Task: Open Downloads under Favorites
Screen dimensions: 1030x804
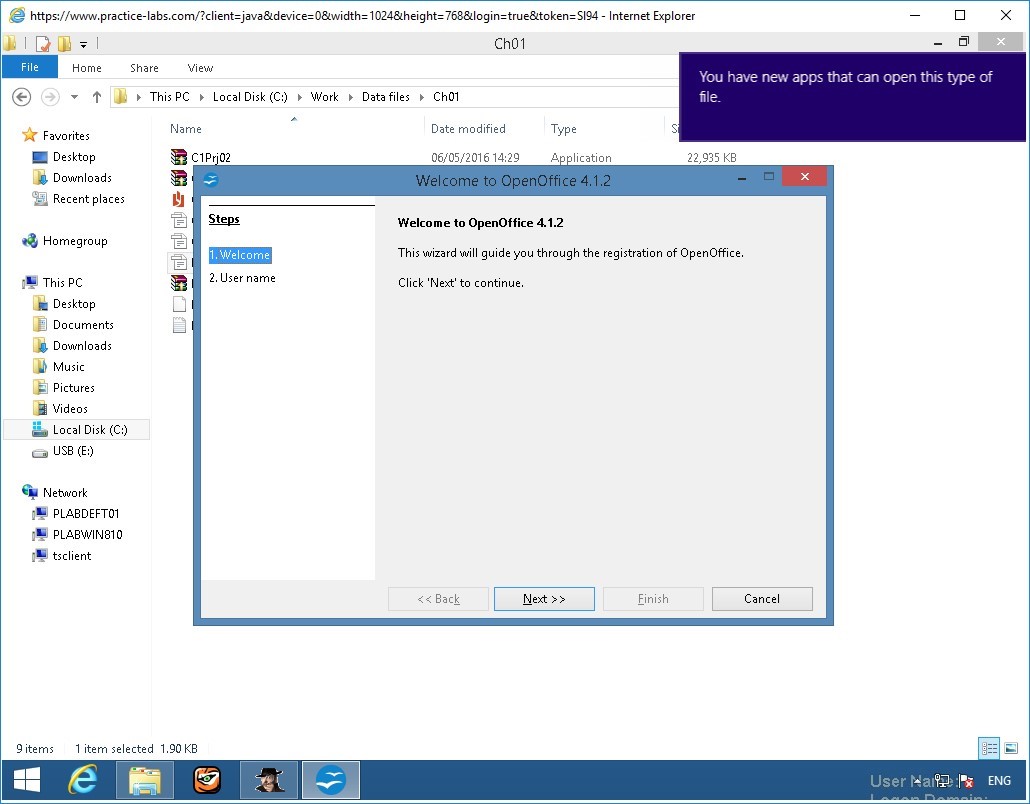Action: 82,178
